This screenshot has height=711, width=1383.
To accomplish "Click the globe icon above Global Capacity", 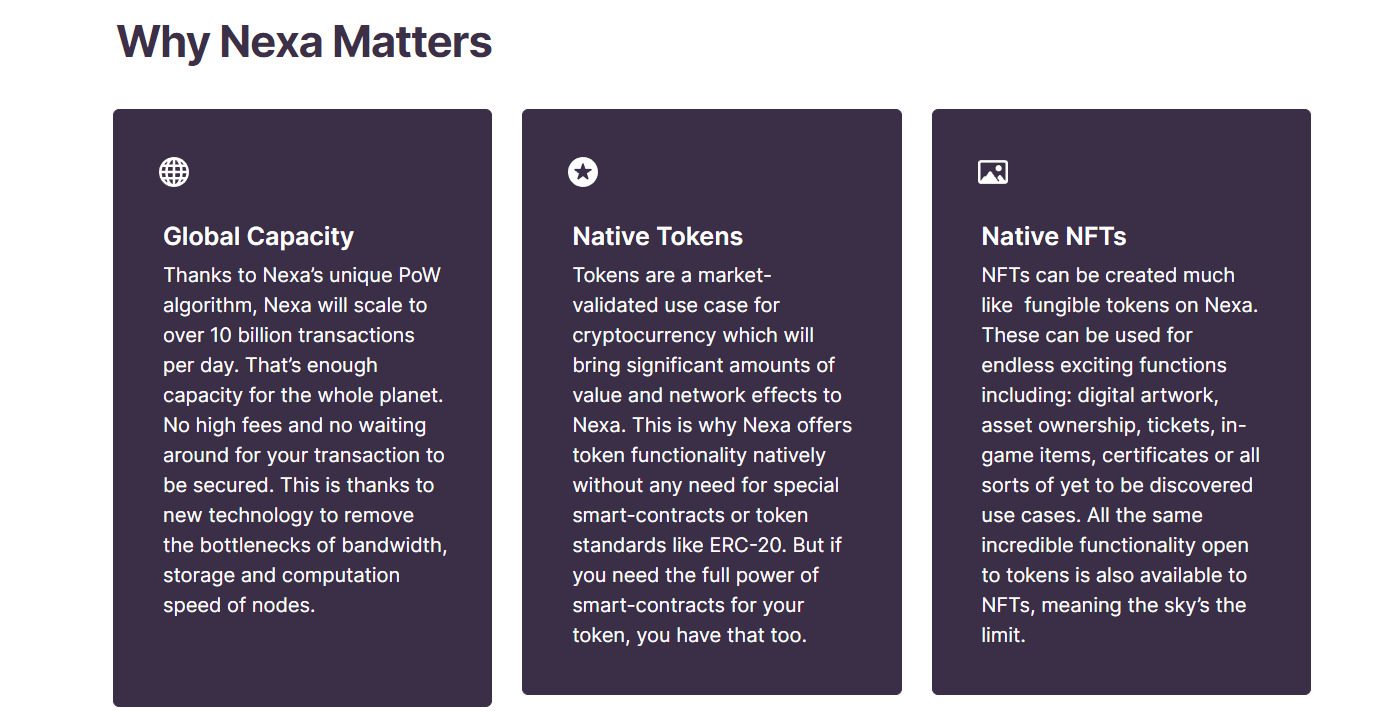I will [x=174, y=172].
